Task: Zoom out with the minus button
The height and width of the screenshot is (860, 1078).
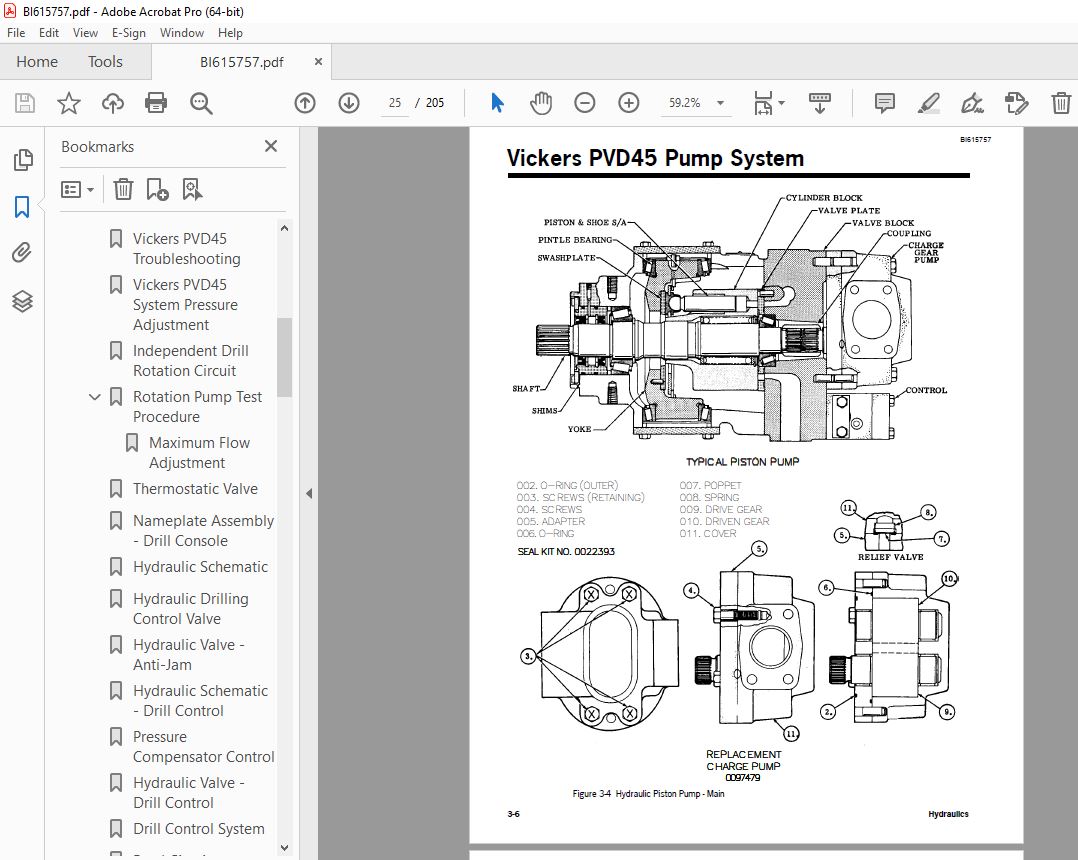Action: pyautogui.click(x=584, y=103)
